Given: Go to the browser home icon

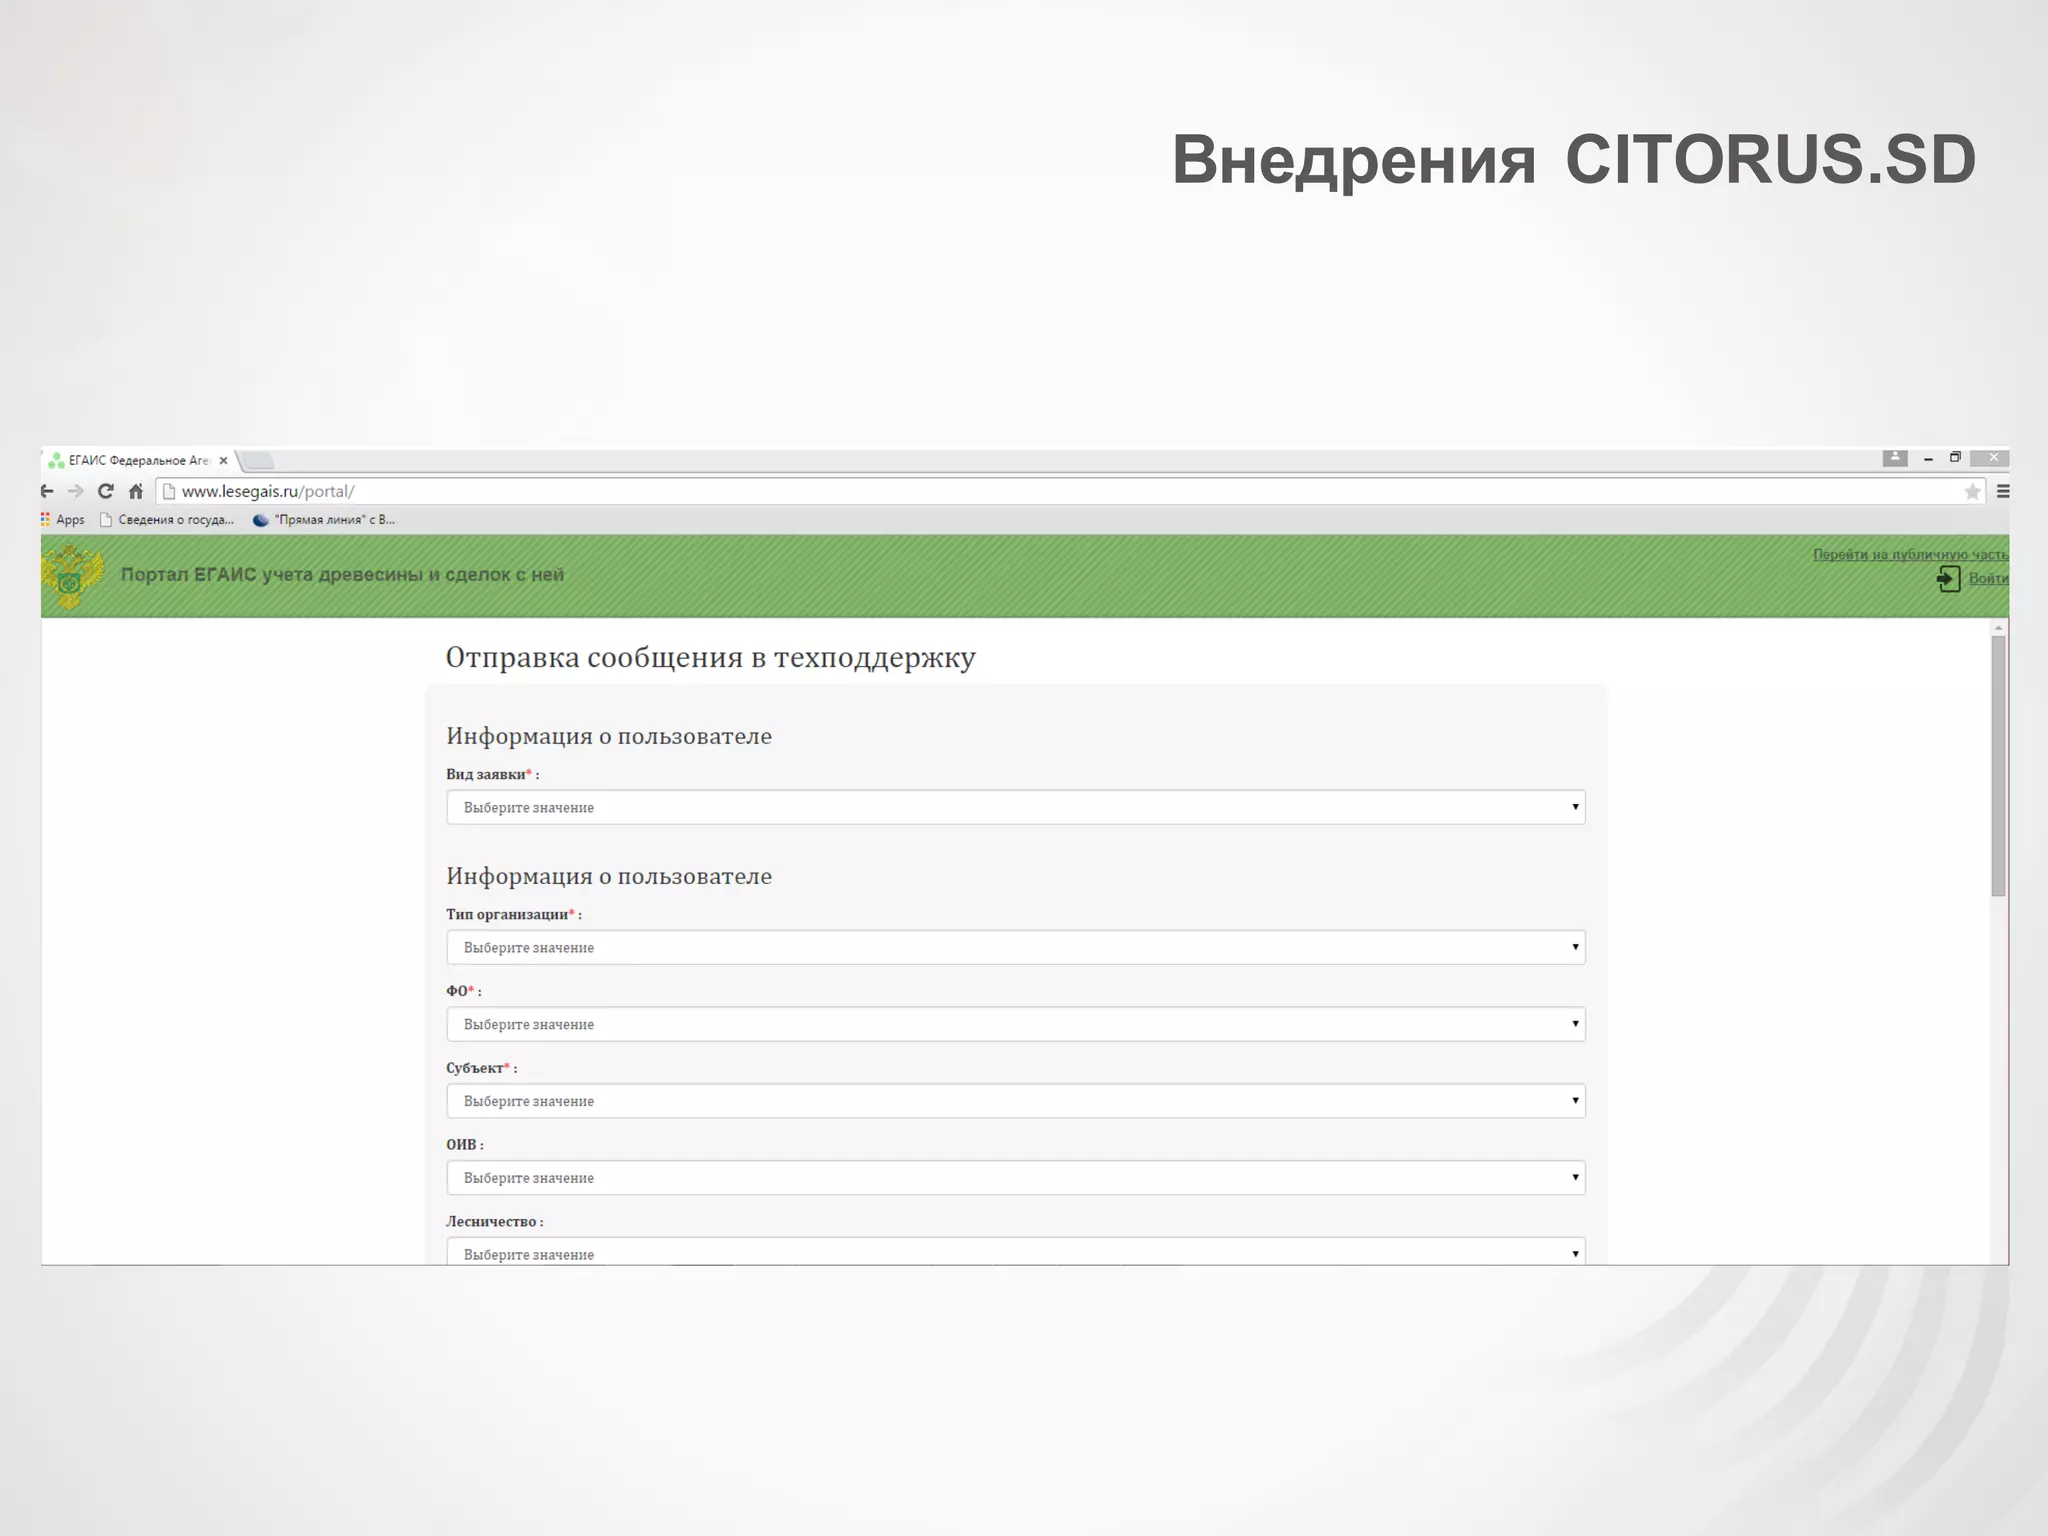Looking at the screenshot, I should (136, 491).
